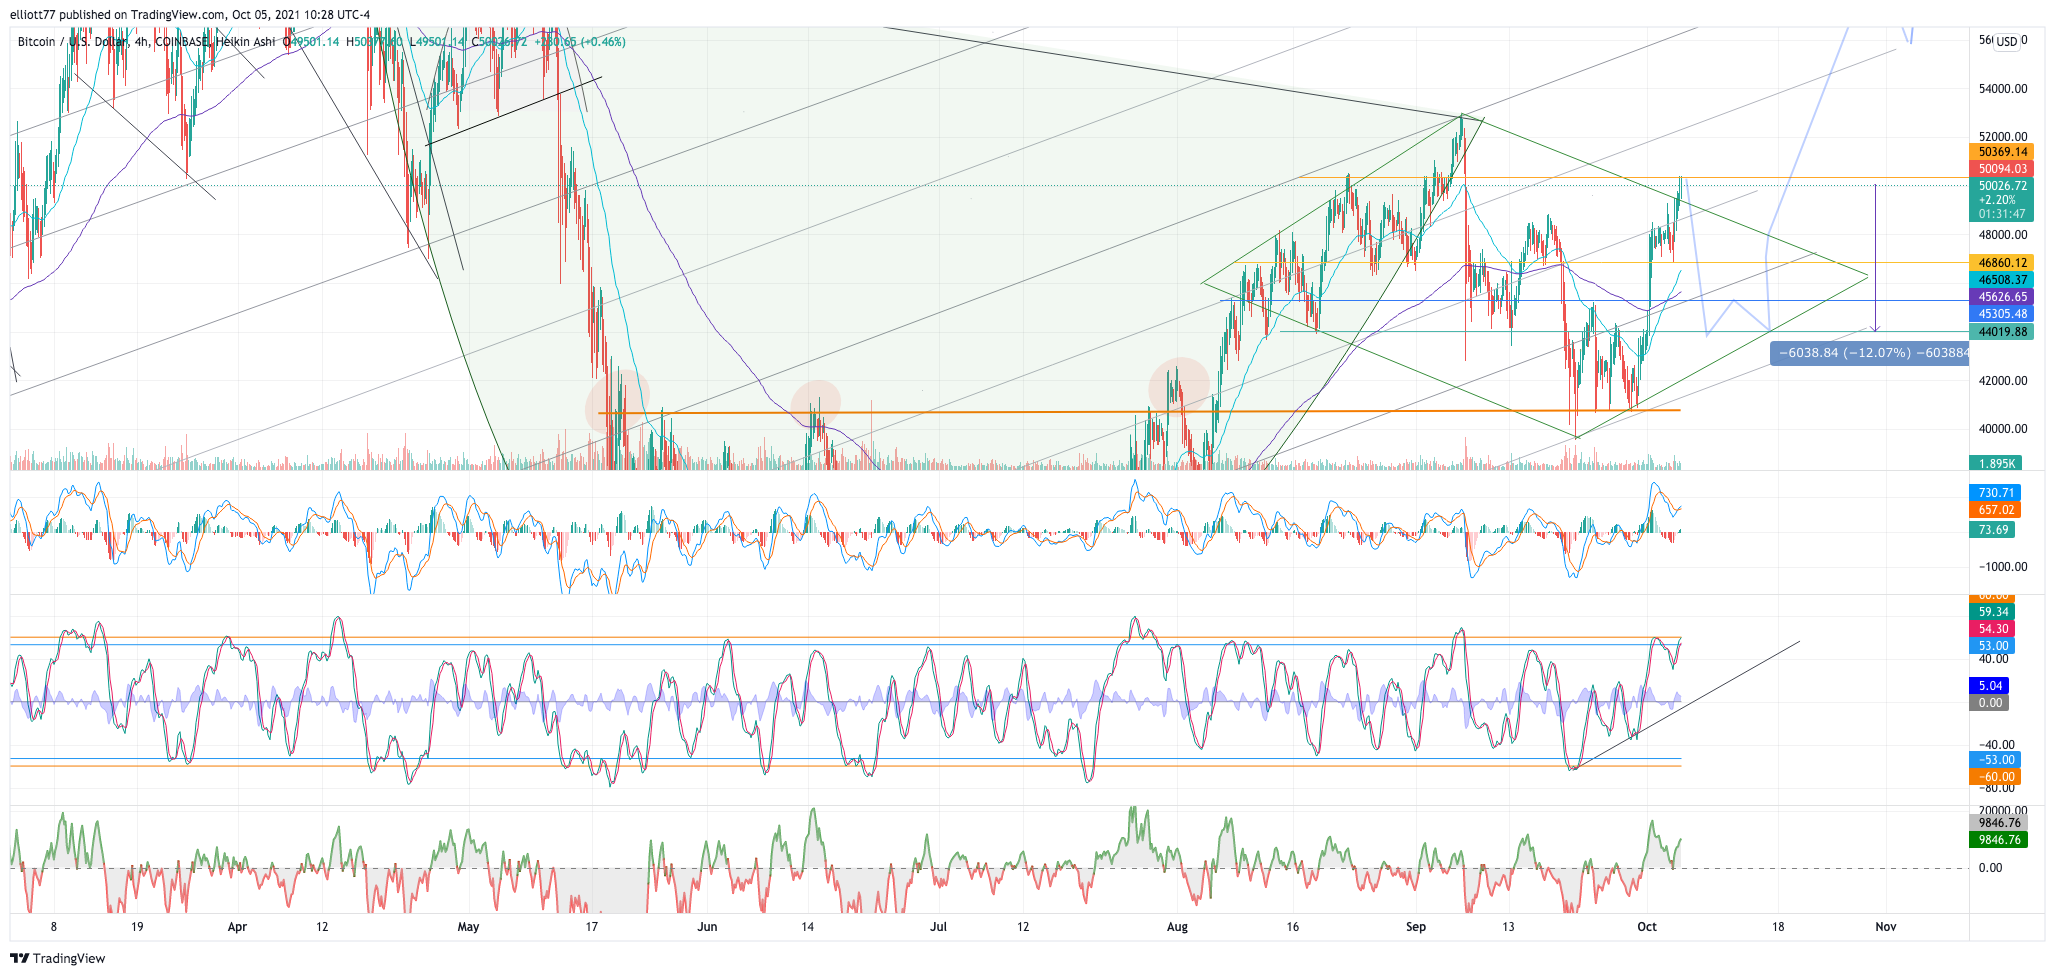Click the 19 date label on time axis

coord(137,927)
